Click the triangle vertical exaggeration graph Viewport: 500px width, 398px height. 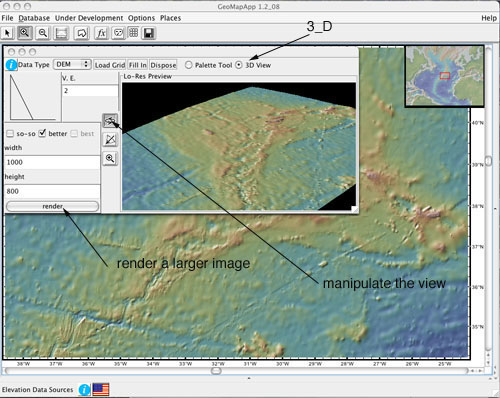pyautogui.click(x=33, y=97)
